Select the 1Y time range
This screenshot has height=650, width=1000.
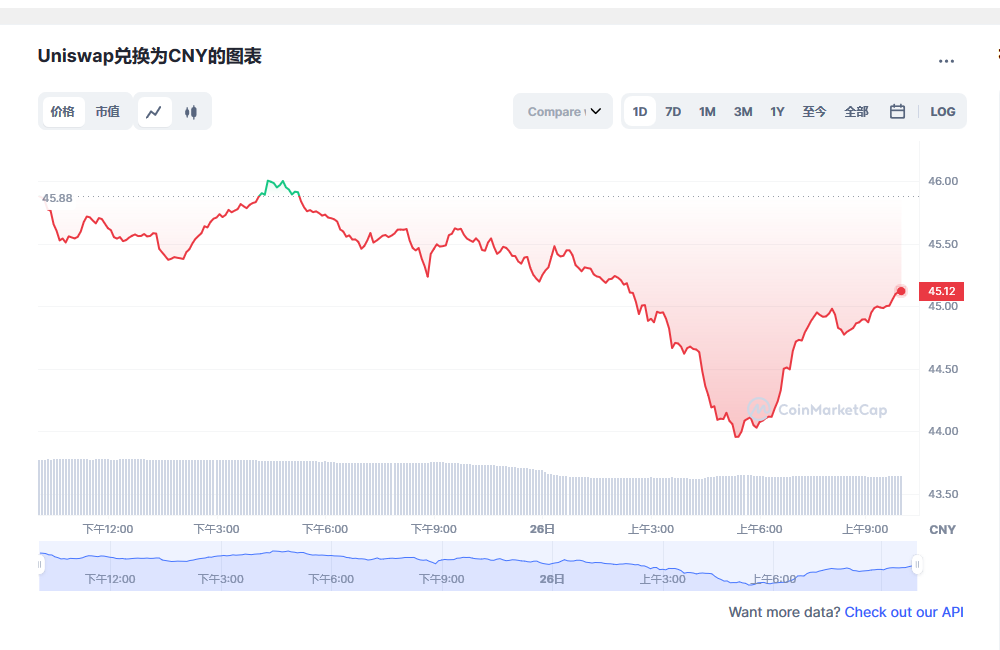point(777,112)
